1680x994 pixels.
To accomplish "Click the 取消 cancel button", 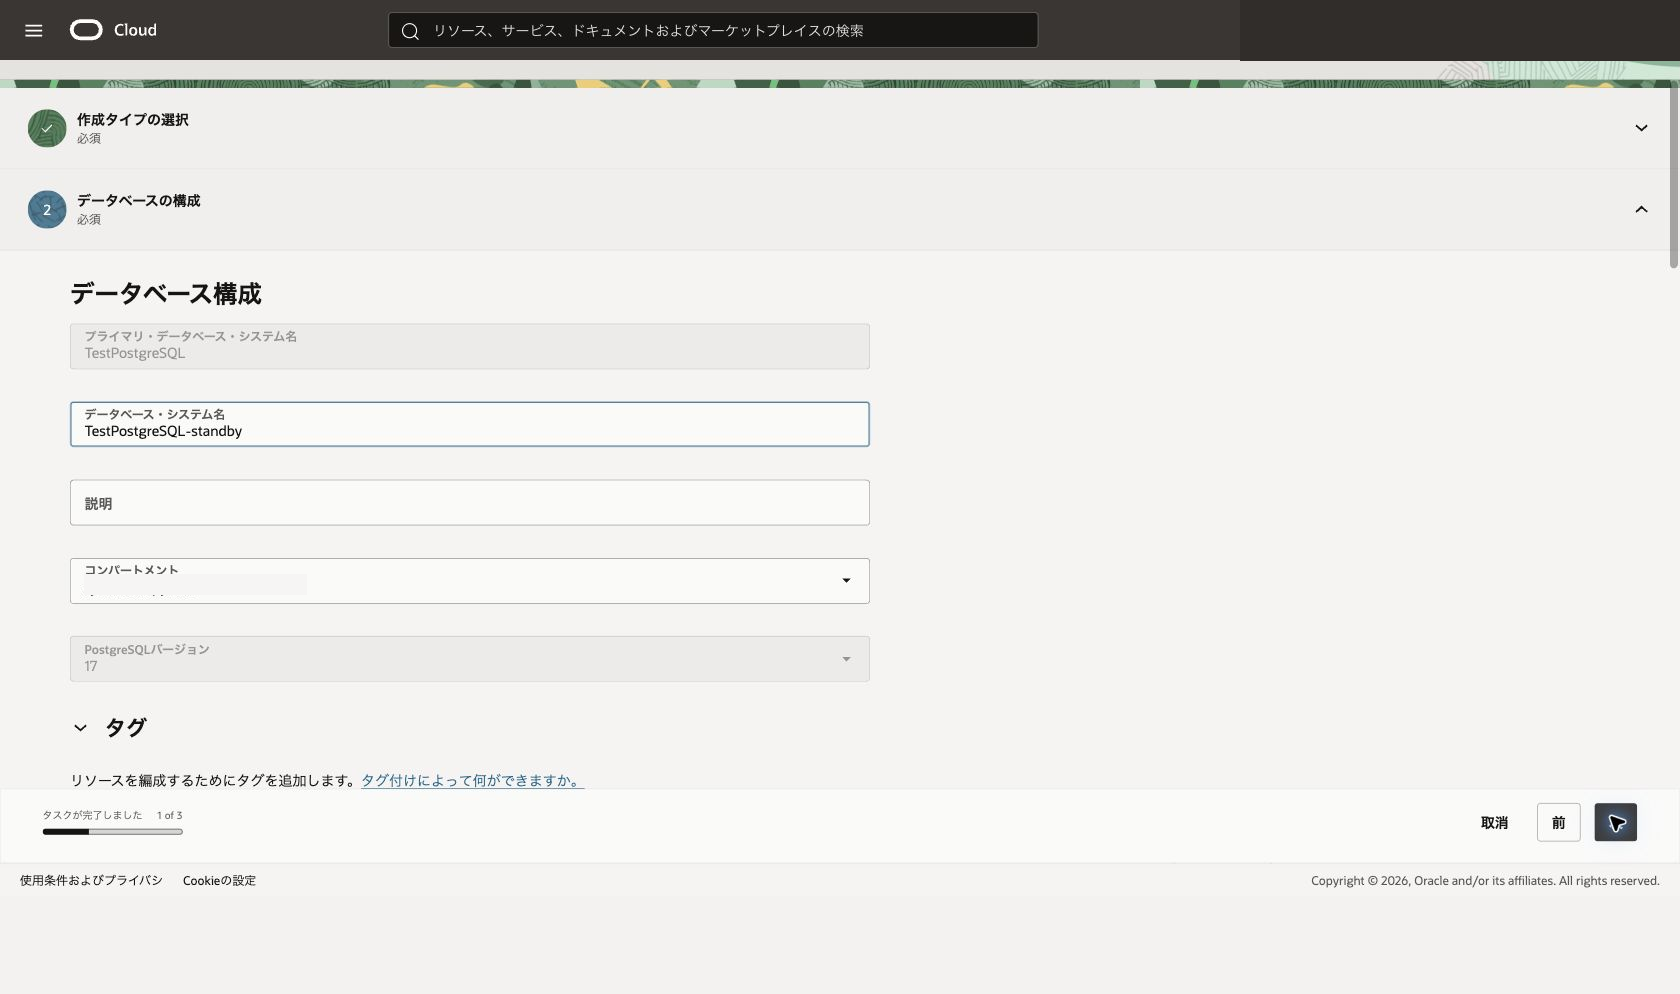I will pyautogui.click(x=1494, y=822).
